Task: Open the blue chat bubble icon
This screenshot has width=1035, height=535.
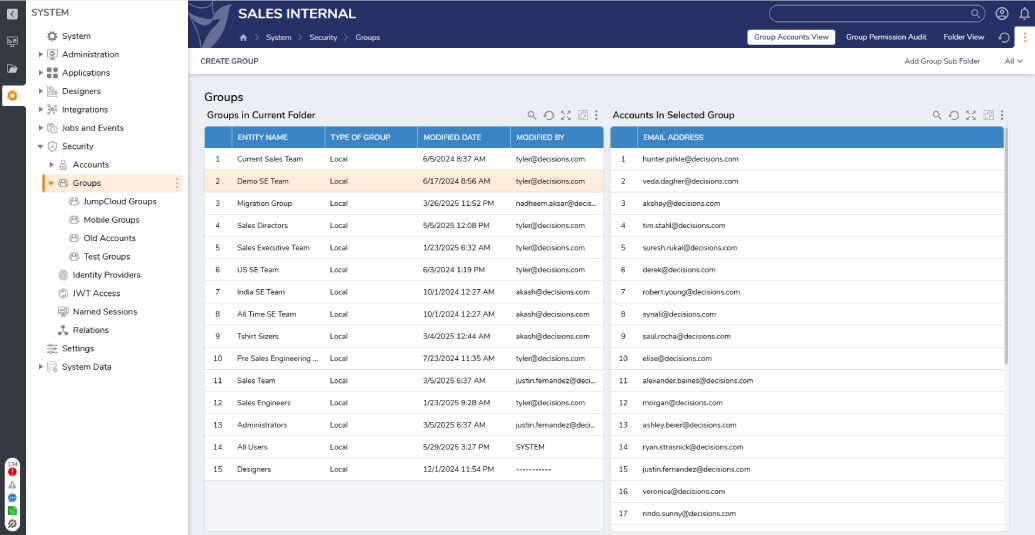Action: (x=12, y=497)
